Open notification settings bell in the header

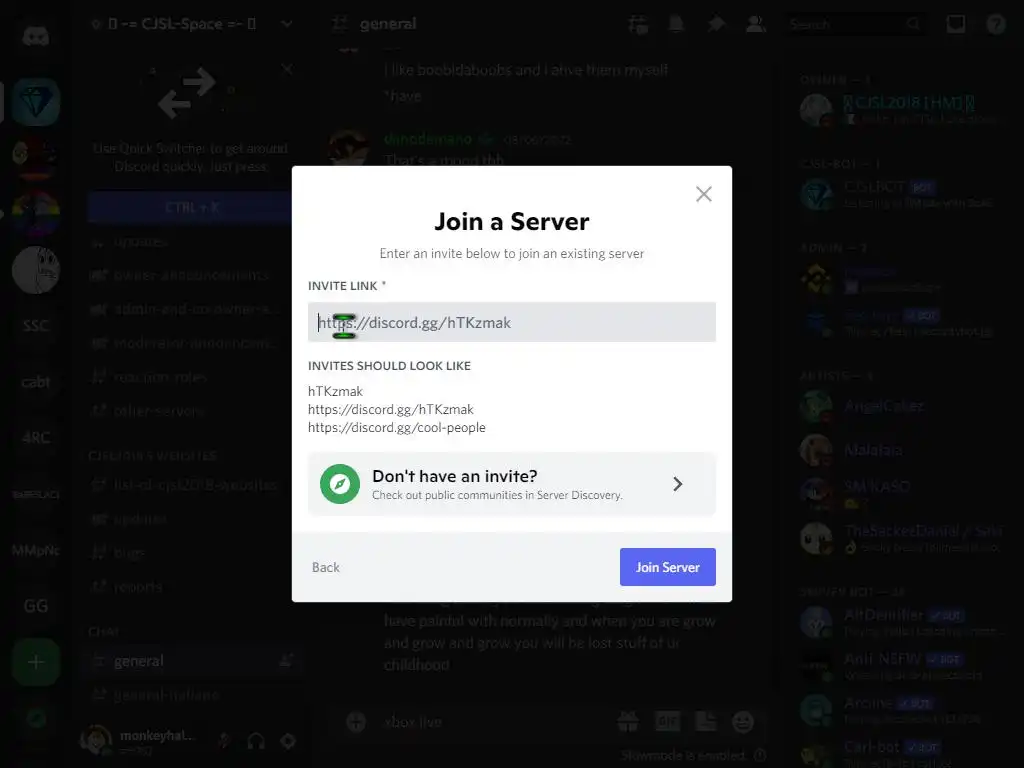coord(676,24)
